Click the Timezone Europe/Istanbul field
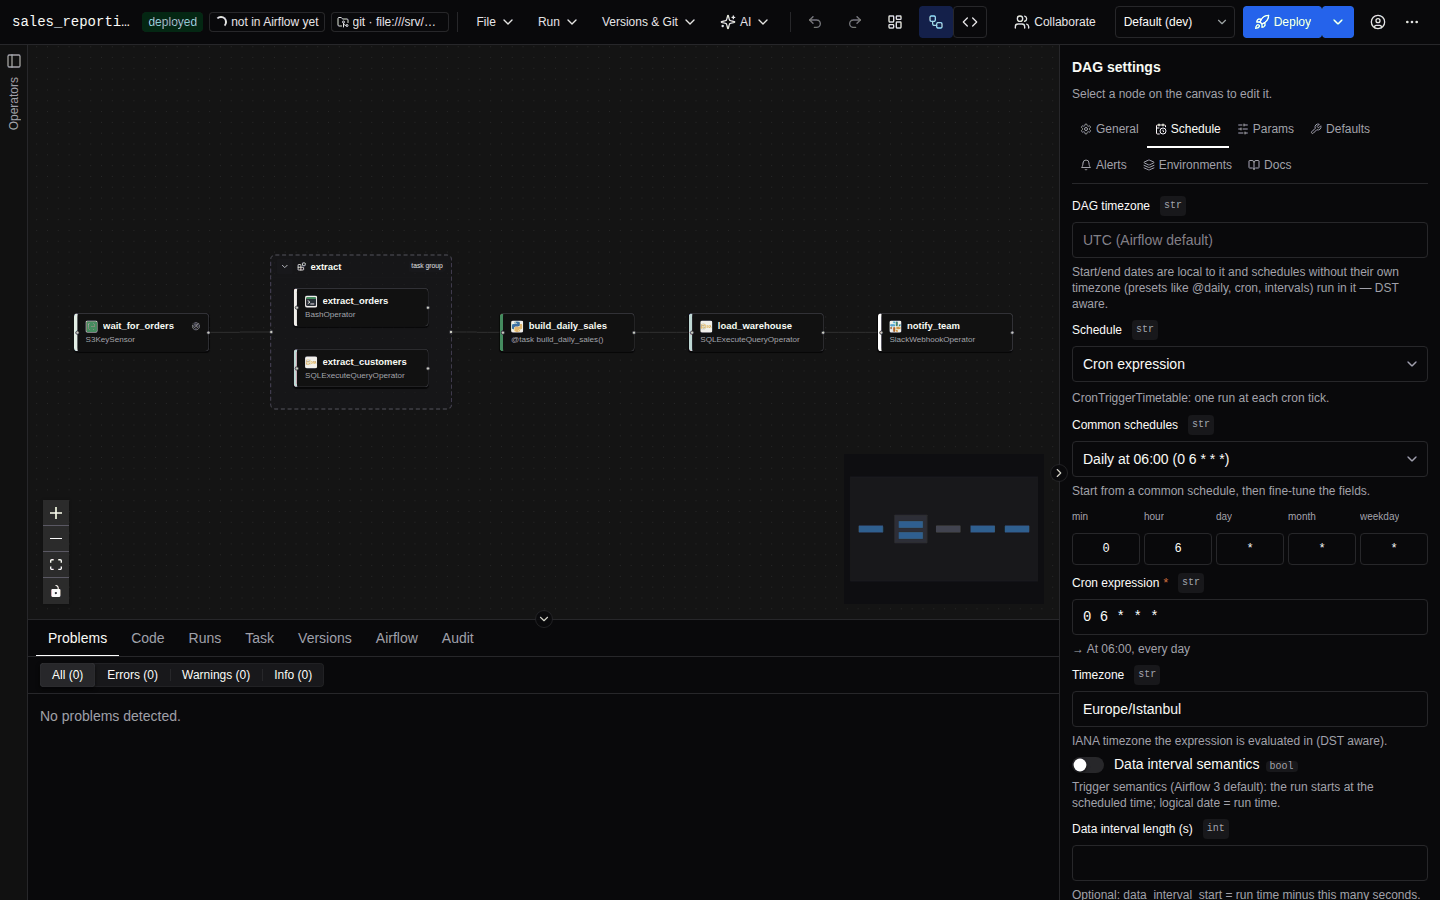Screen dimensions: 1440x900 (x=1250, y=709)
